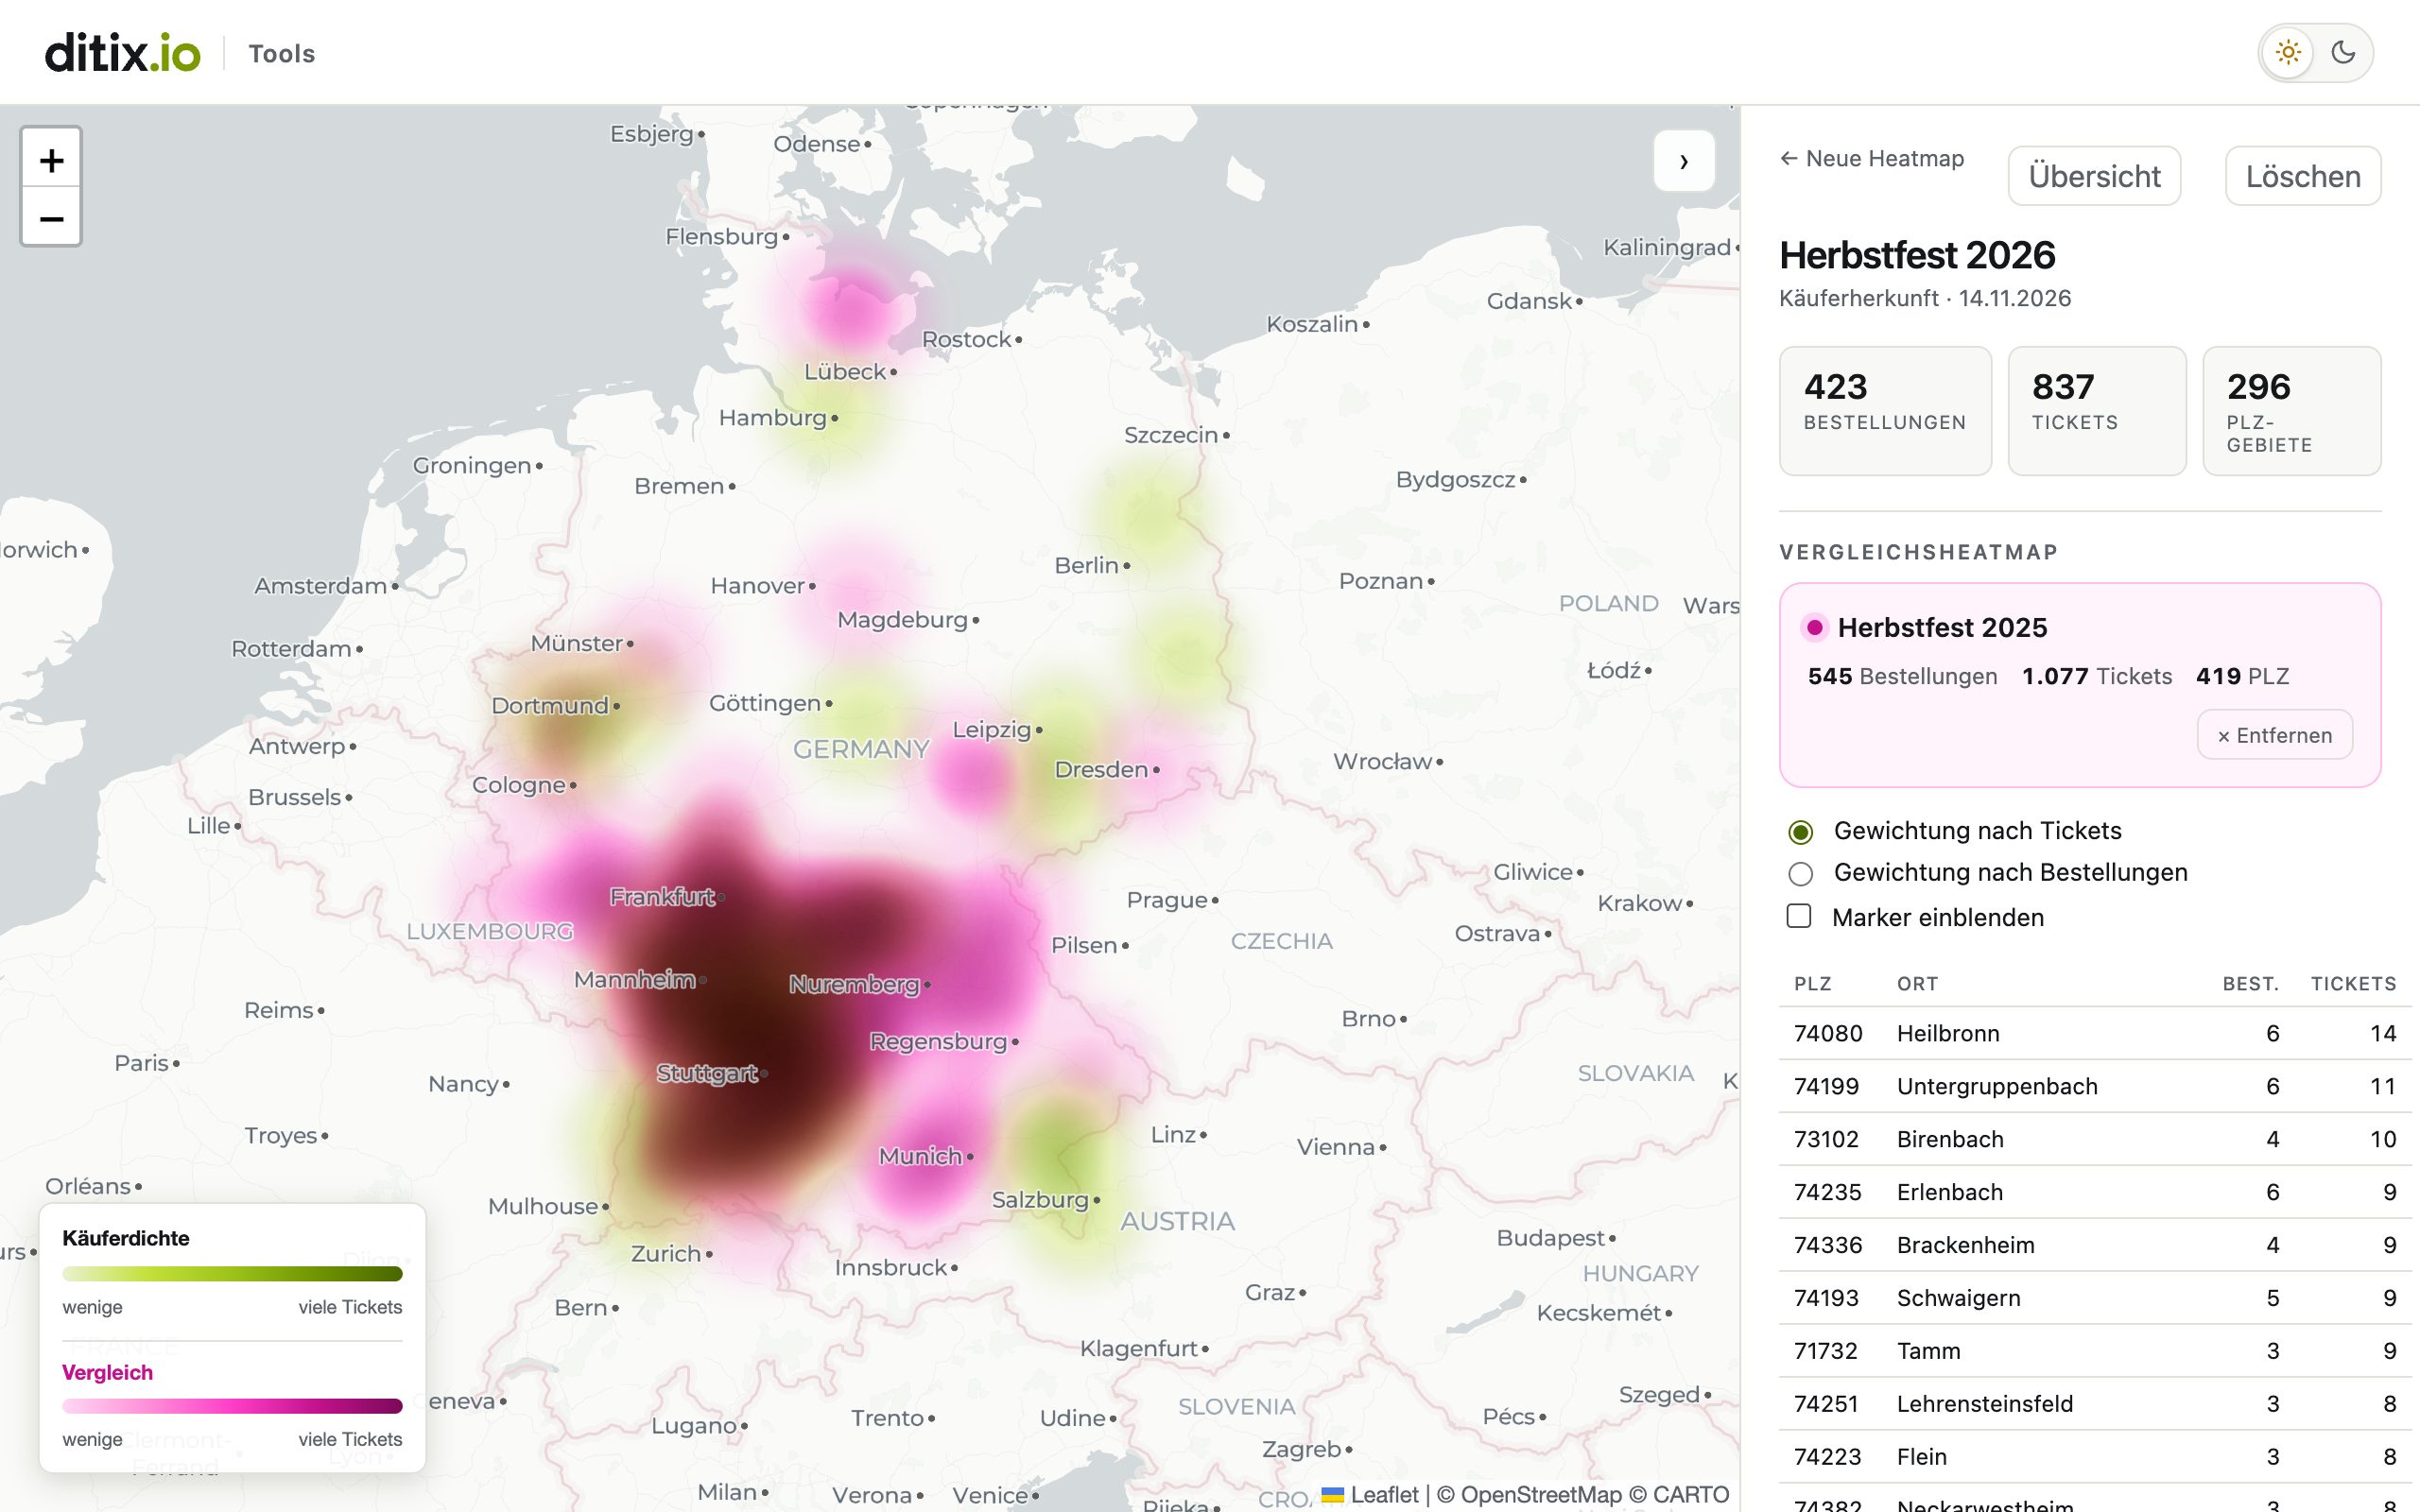Click the BEST. column header
Image resolution: width=2420 pixels, height=1512 pixels.
[2250, 984]
